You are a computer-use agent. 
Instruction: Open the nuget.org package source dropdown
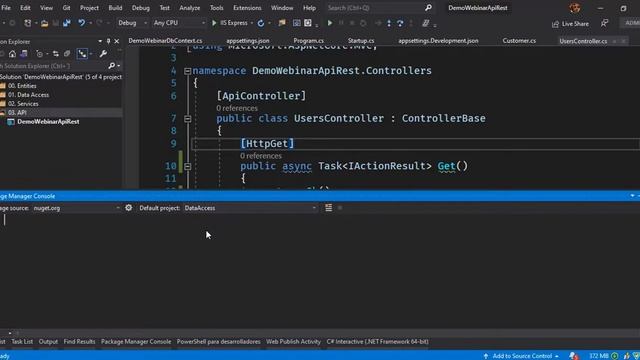(x=76, y=208)
